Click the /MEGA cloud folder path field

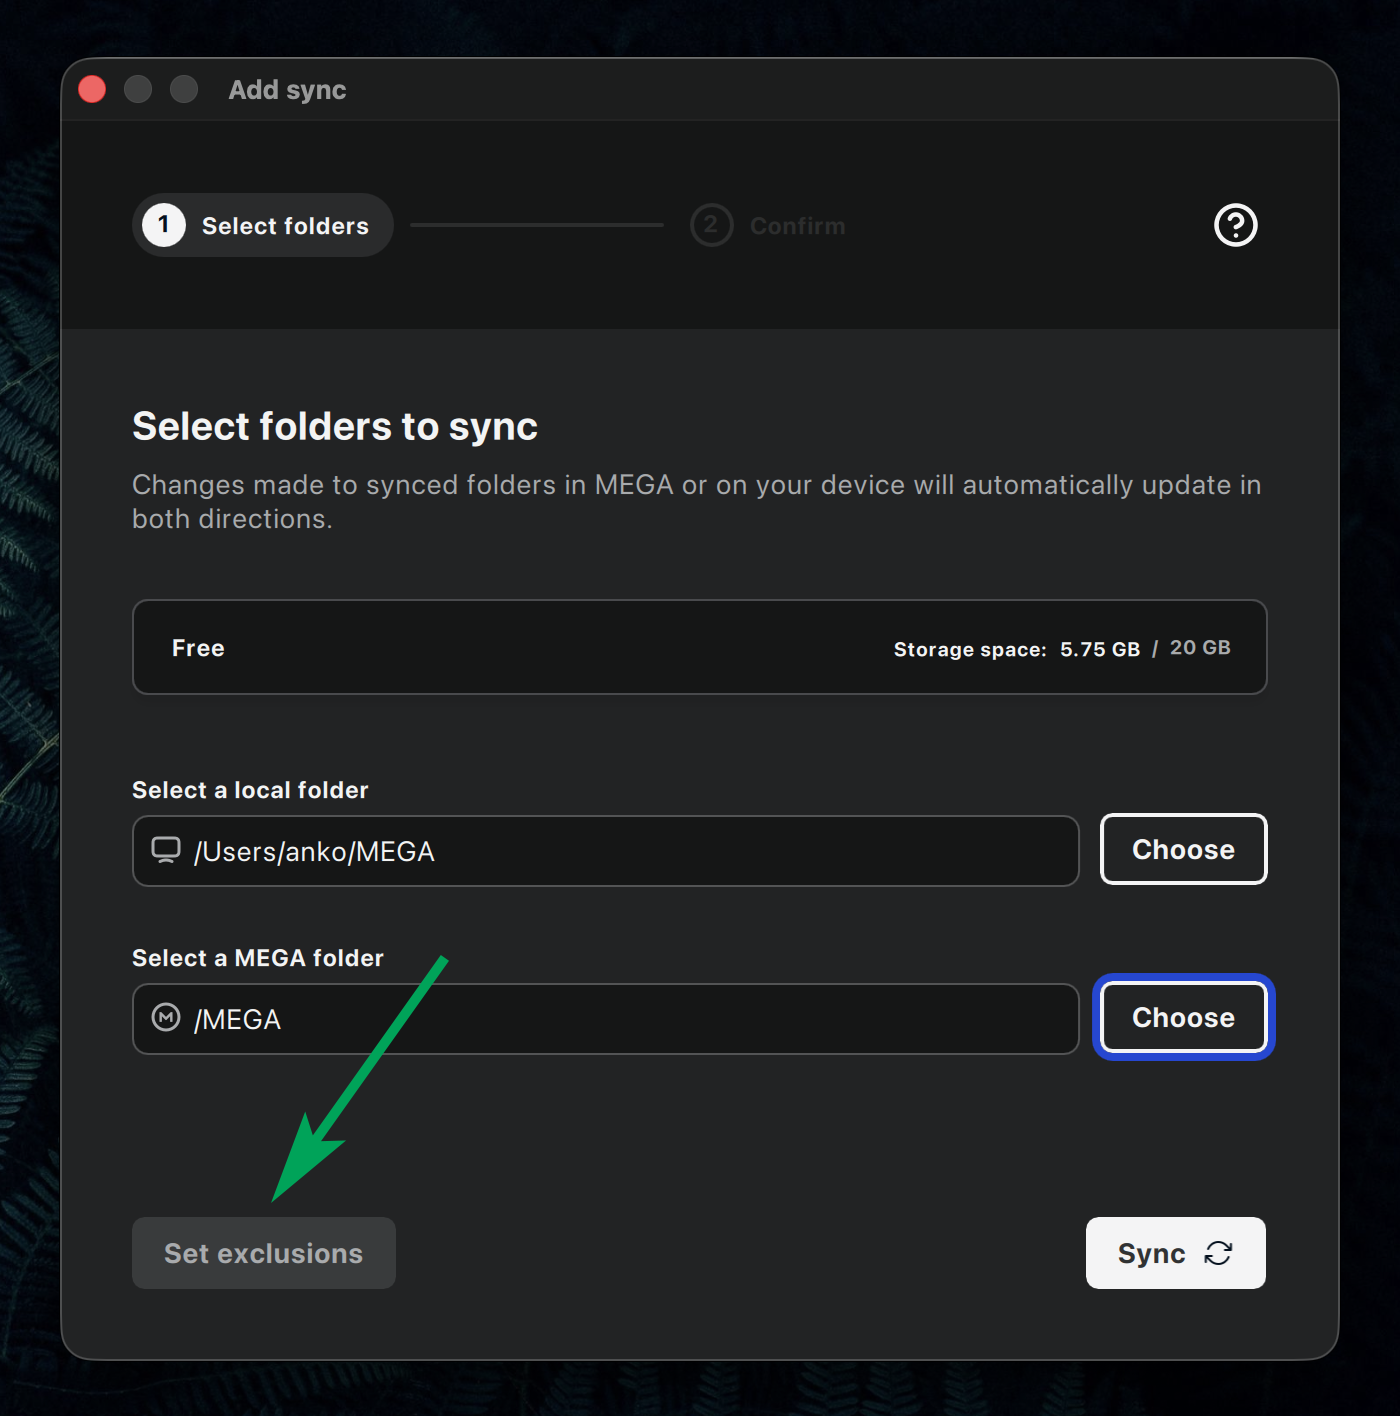[620, 1019]
